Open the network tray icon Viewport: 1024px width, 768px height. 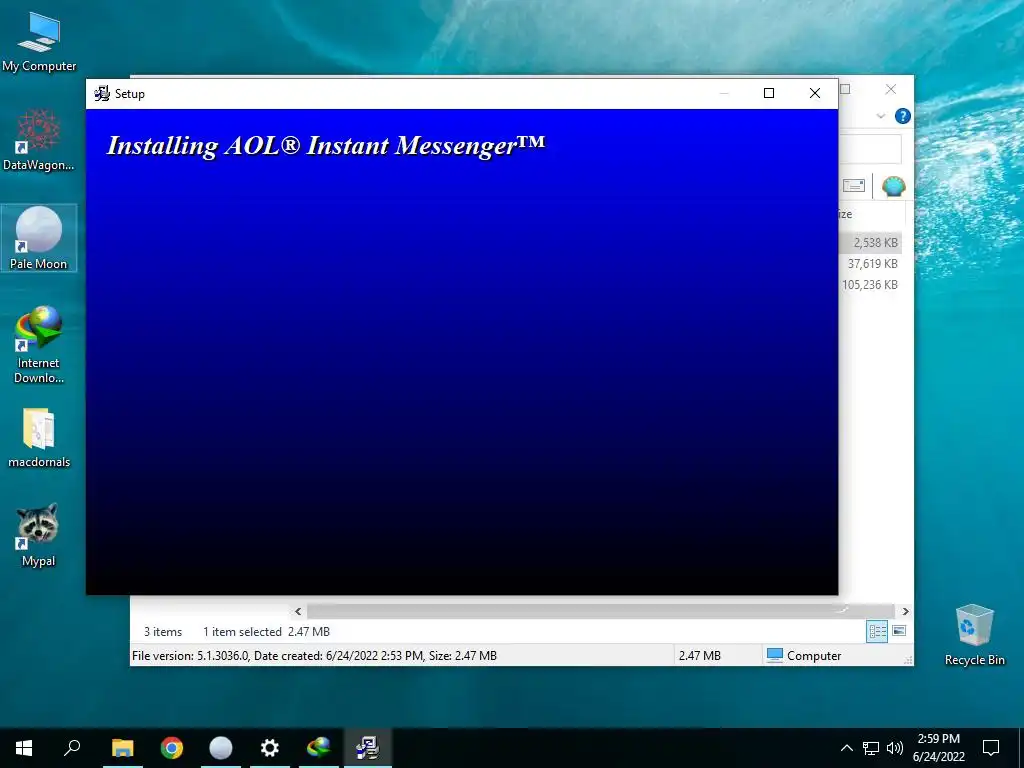point(871,748)
